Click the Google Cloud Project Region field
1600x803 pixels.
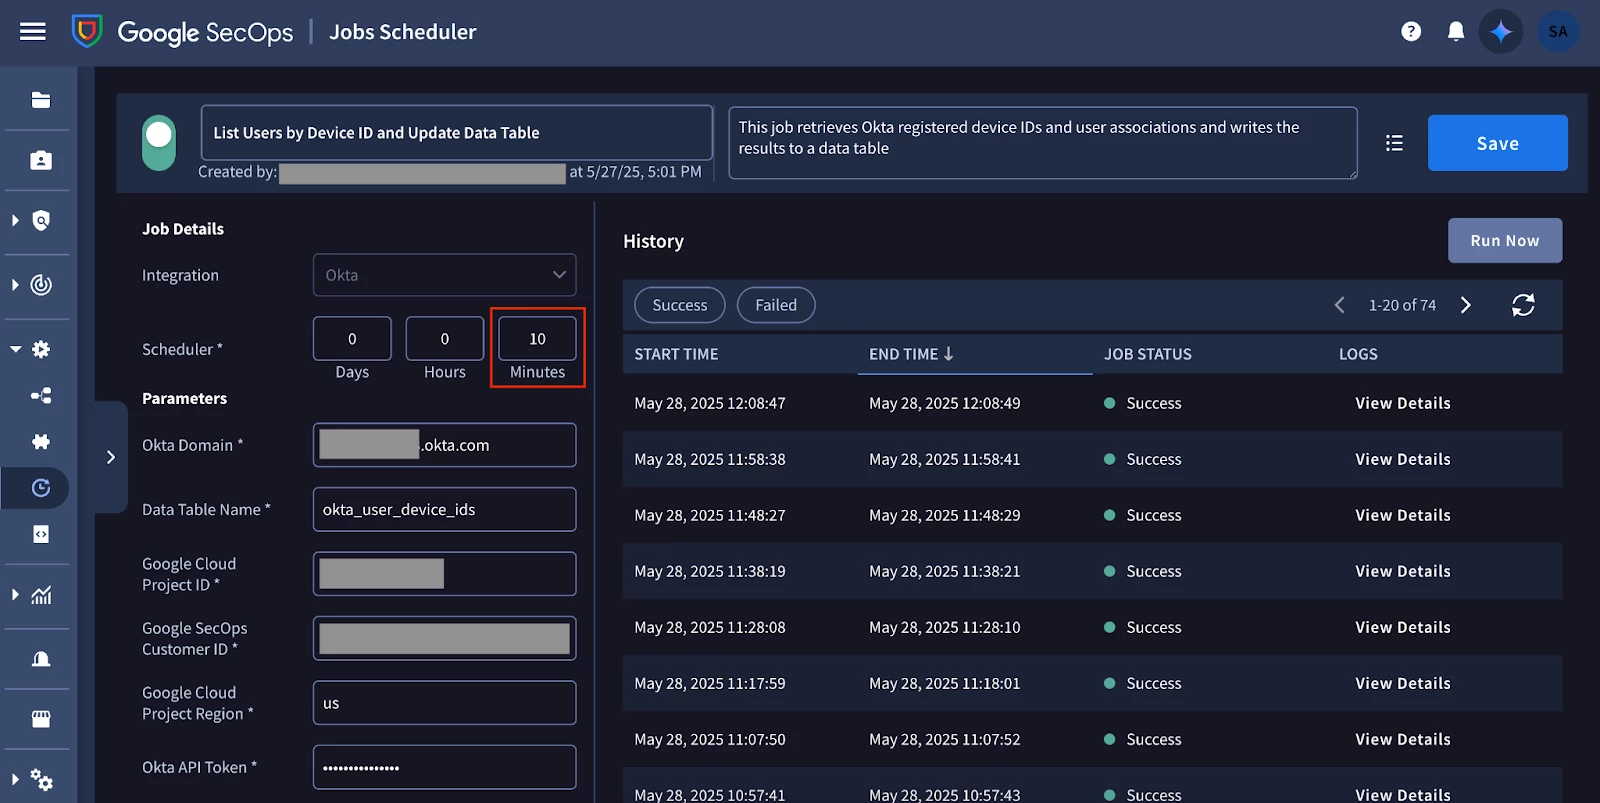[444, 703]
